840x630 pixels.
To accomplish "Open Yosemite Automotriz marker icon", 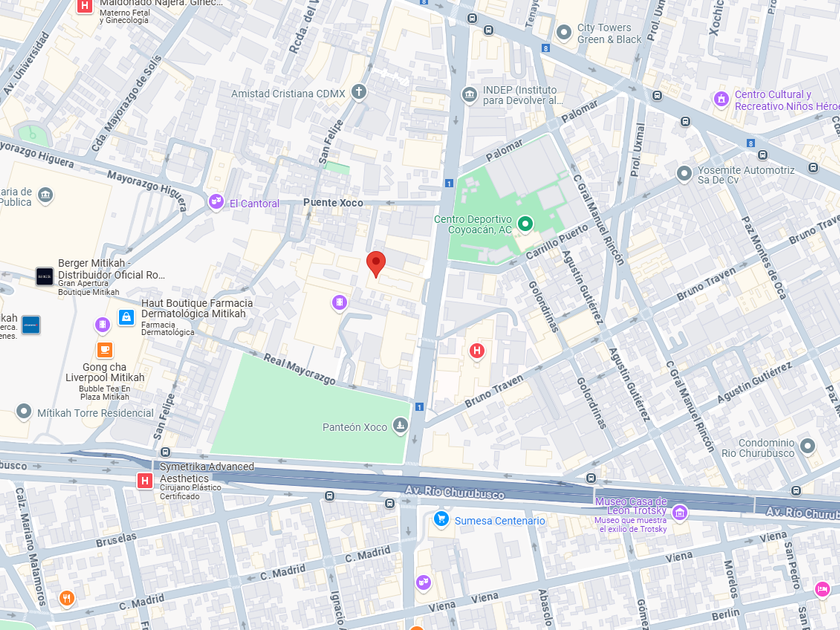I will [x=684, y=174].
